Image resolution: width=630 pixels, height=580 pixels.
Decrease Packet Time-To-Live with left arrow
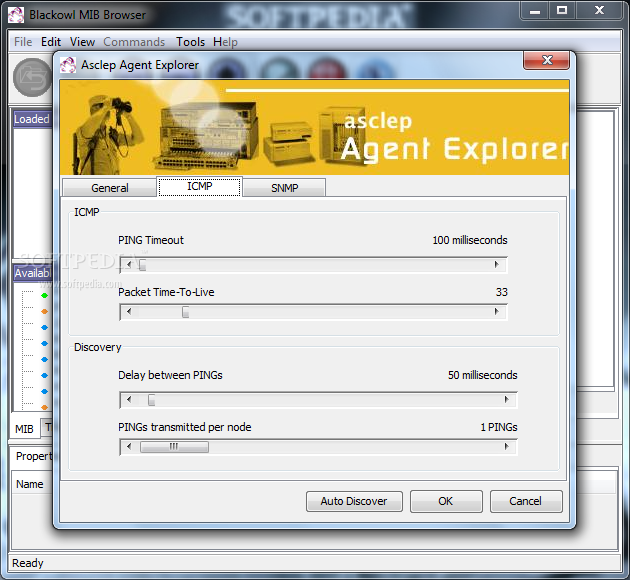pos(129,312)
